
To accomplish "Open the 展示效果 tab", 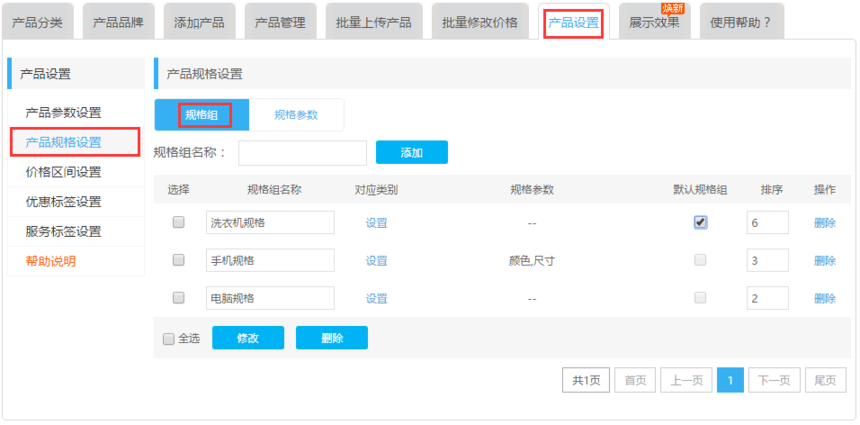I will tap(654, 22).
